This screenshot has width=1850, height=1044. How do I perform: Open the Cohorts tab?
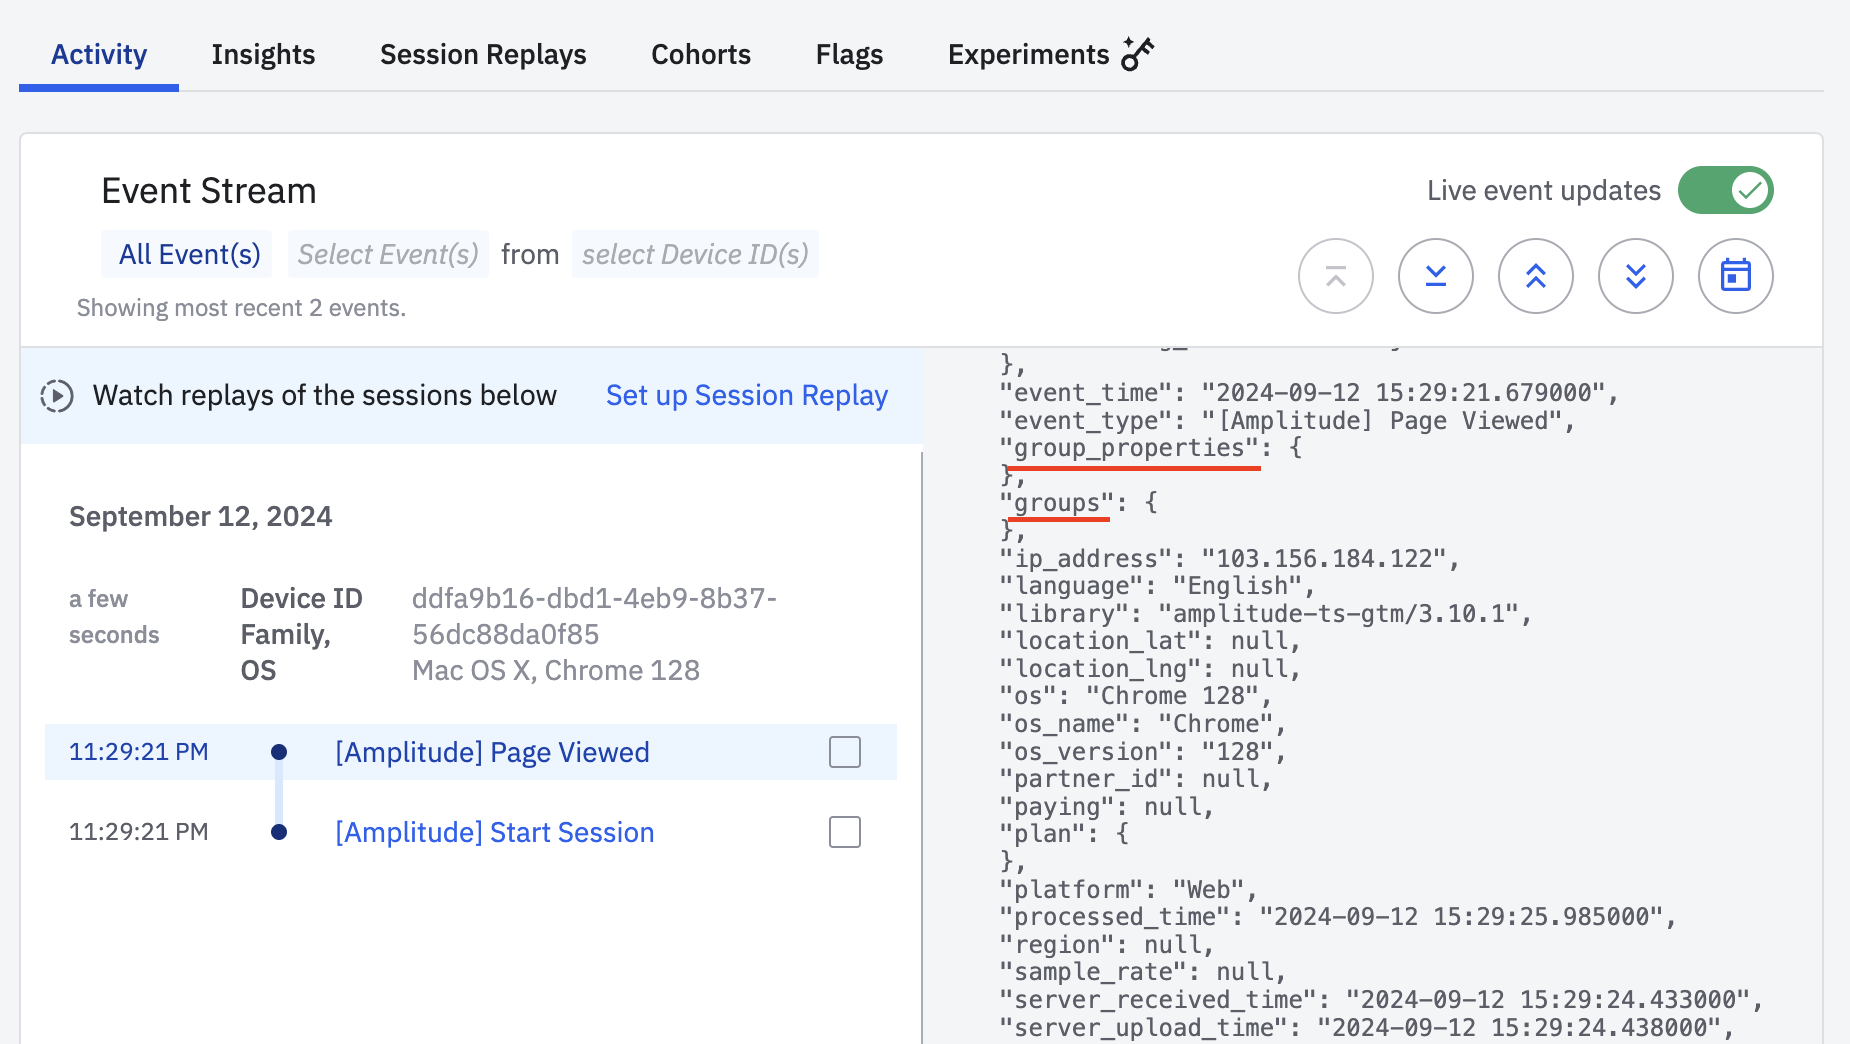coord(700,54)
